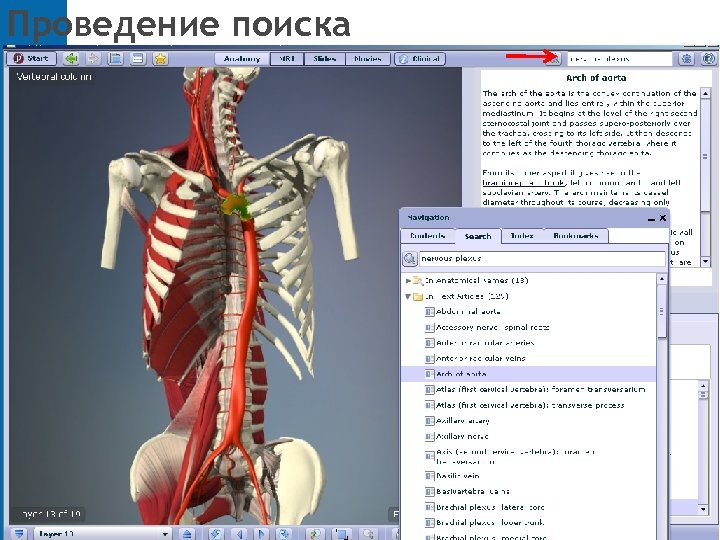Click the help icon at top right
The width and height of the screenshot is (720, 540).
click(x=709, y=59)
